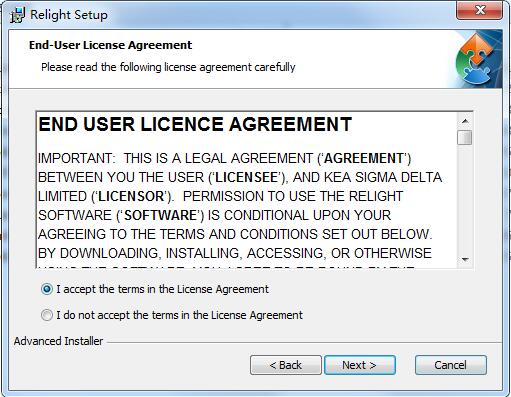Viewport: 511px width, 397px height.
Task: Click the 'End-User License Agreement' header title
Action: point(110,45)
